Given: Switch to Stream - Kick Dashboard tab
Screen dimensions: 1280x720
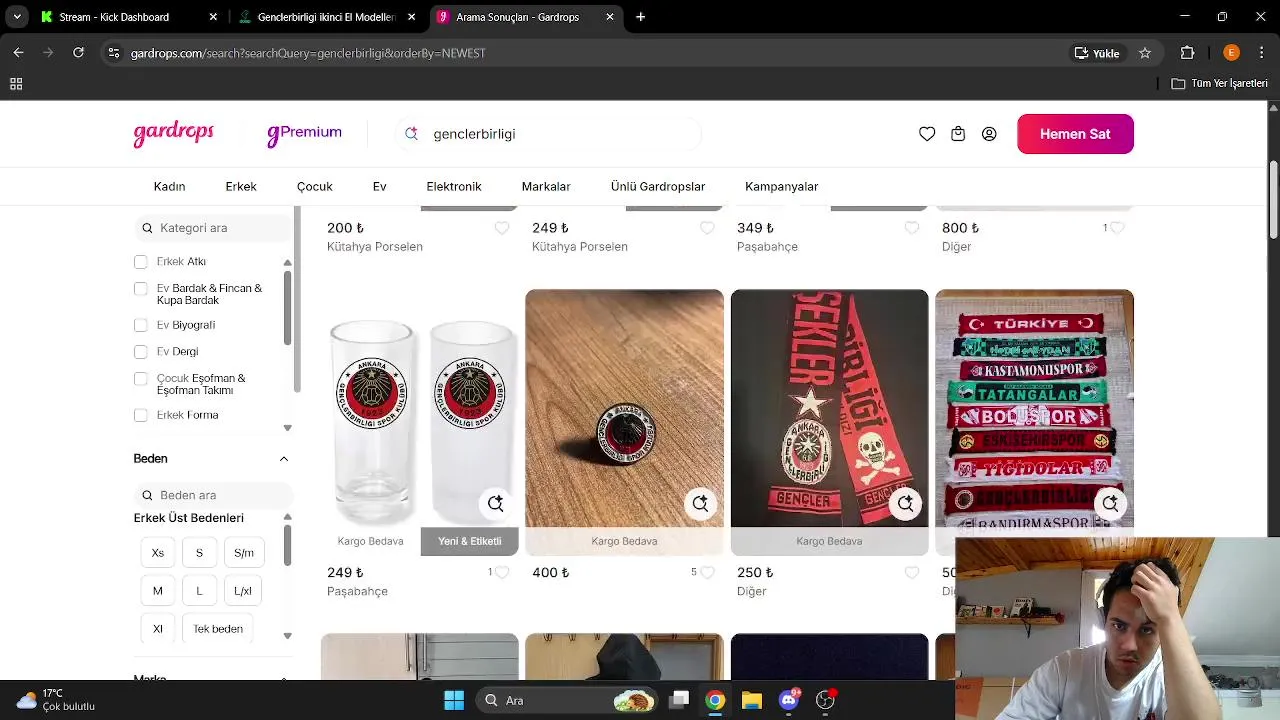Looking at the screenshot, I should [x=128, y=17].
